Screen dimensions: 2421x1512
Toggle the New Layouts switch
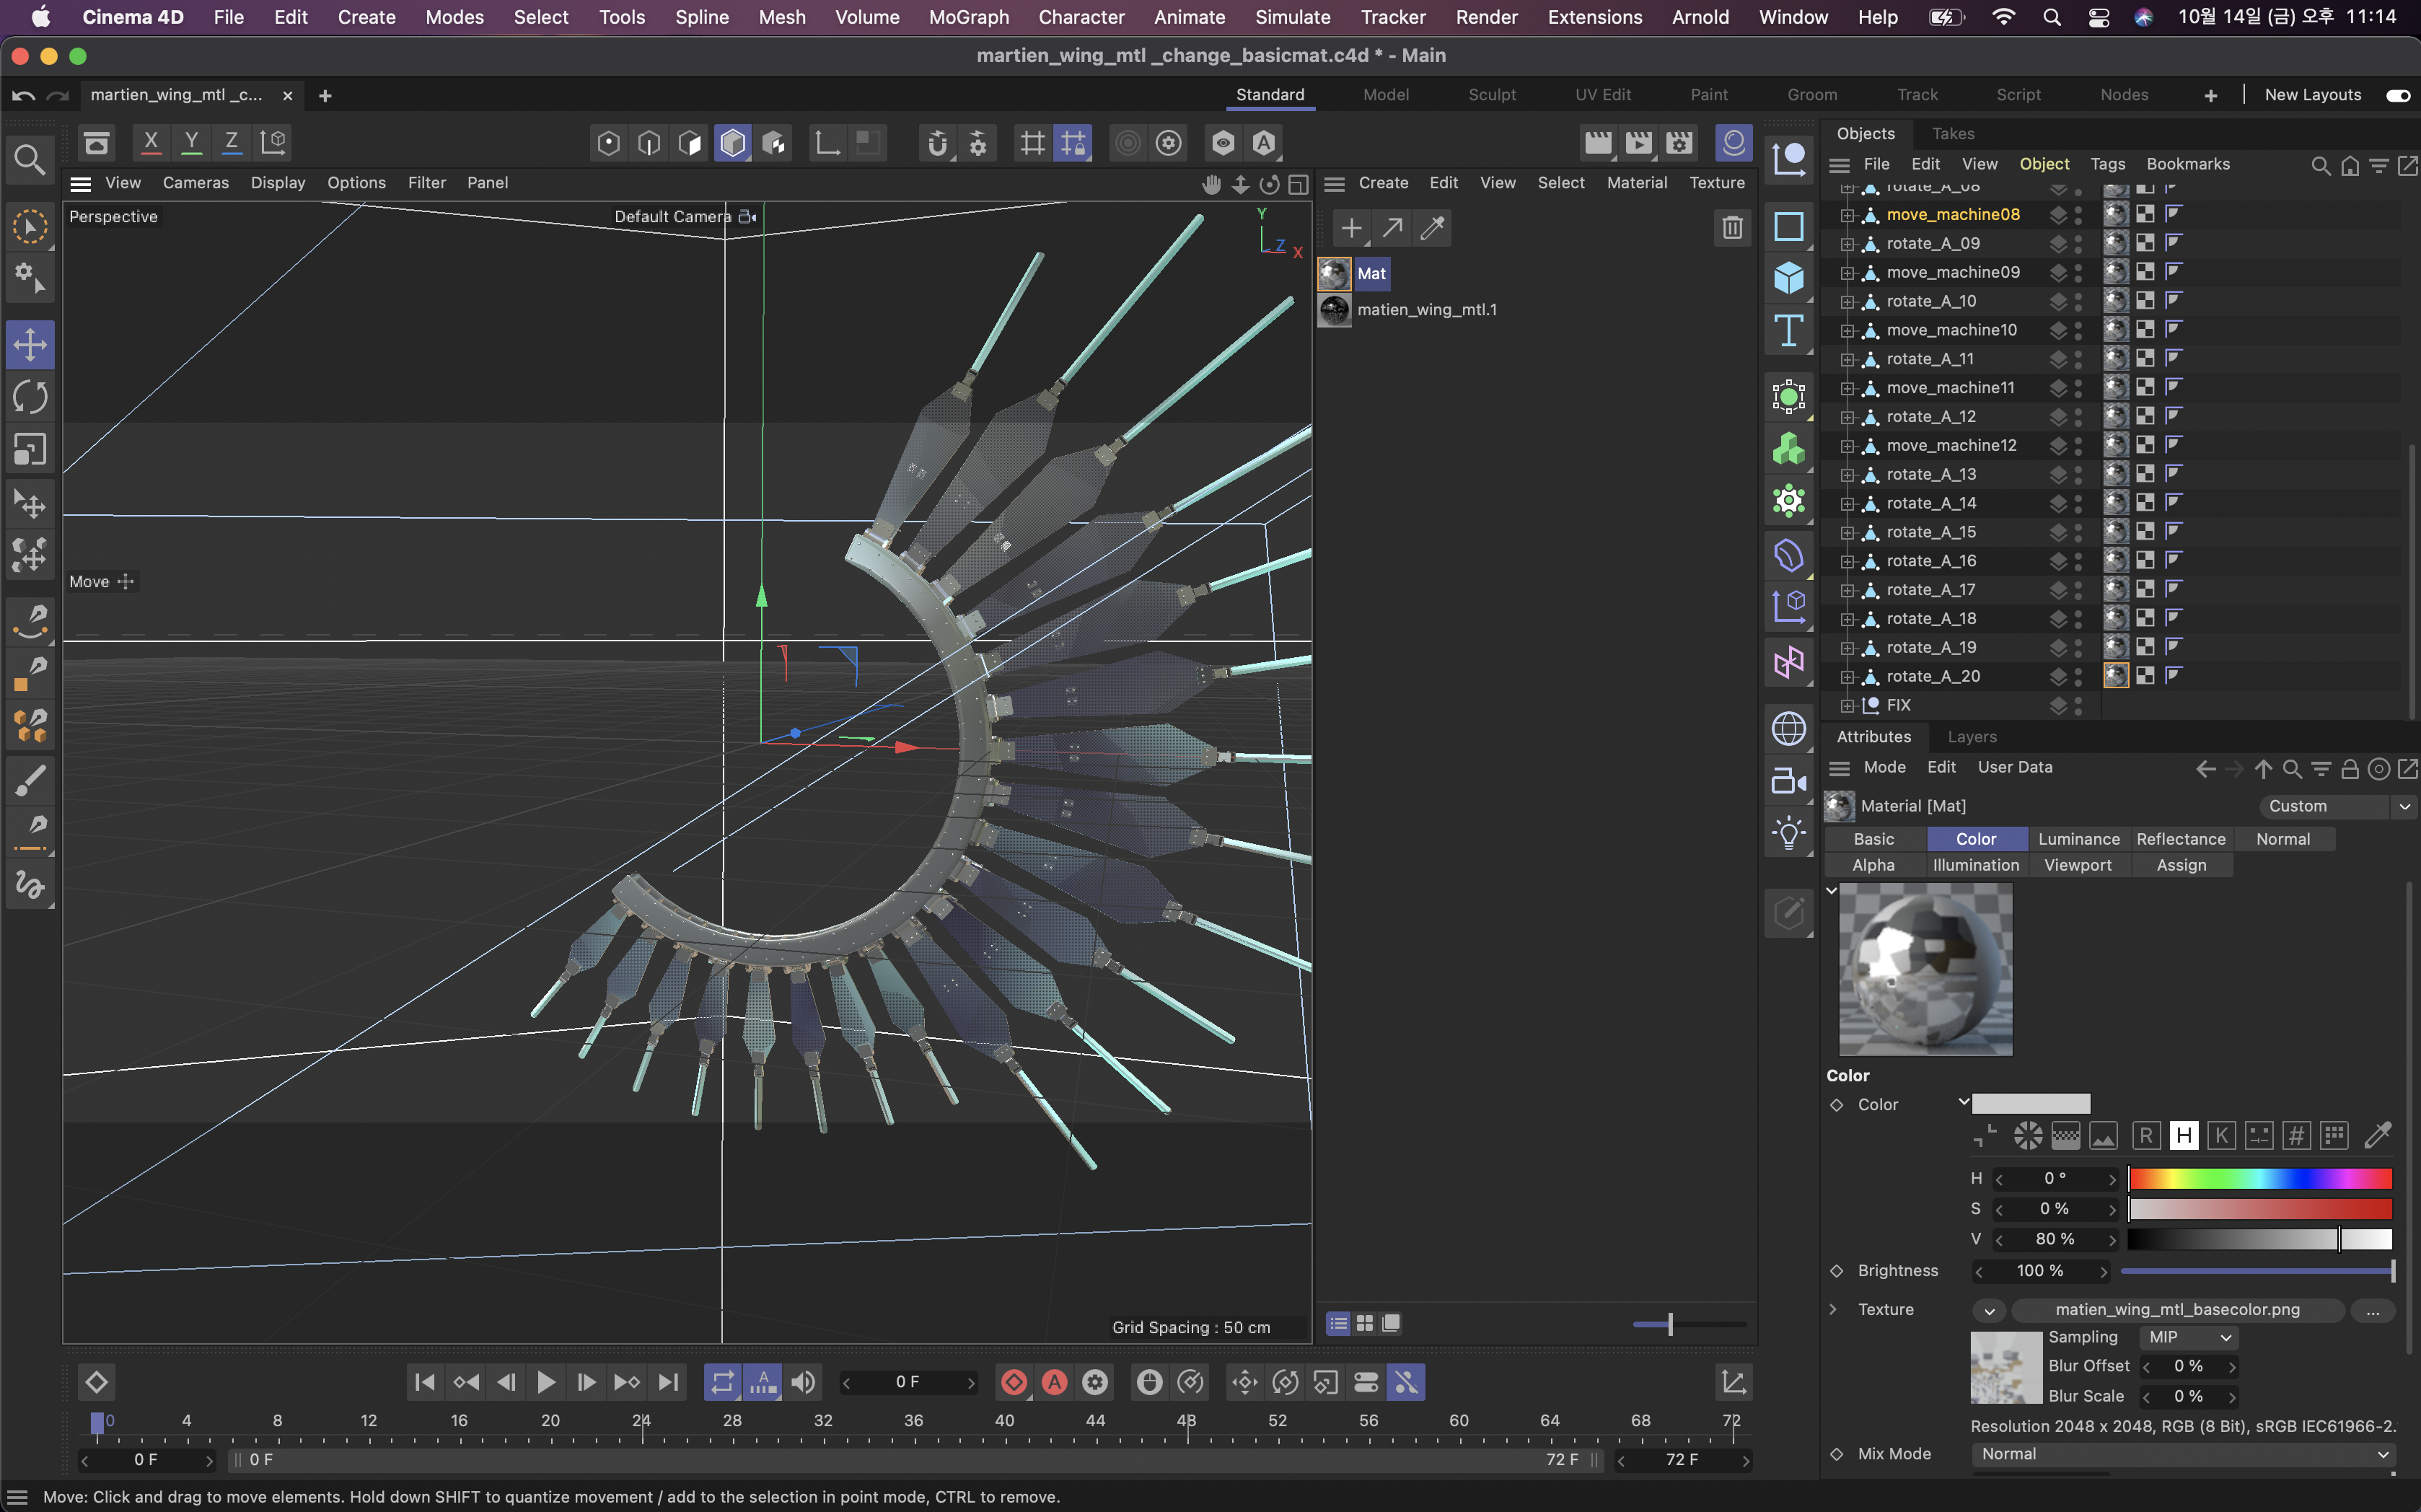click(x=2397, y=95)
